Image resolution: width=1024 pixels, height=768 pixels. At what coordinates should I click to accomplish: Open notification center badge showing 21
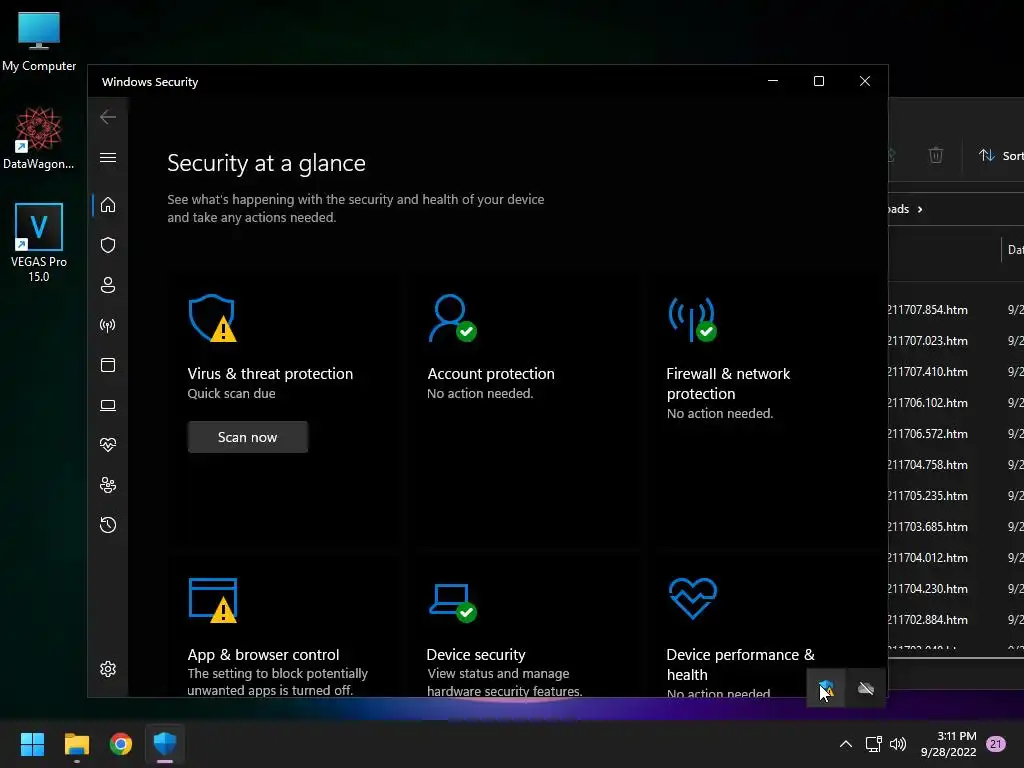[x=995, y=744]
